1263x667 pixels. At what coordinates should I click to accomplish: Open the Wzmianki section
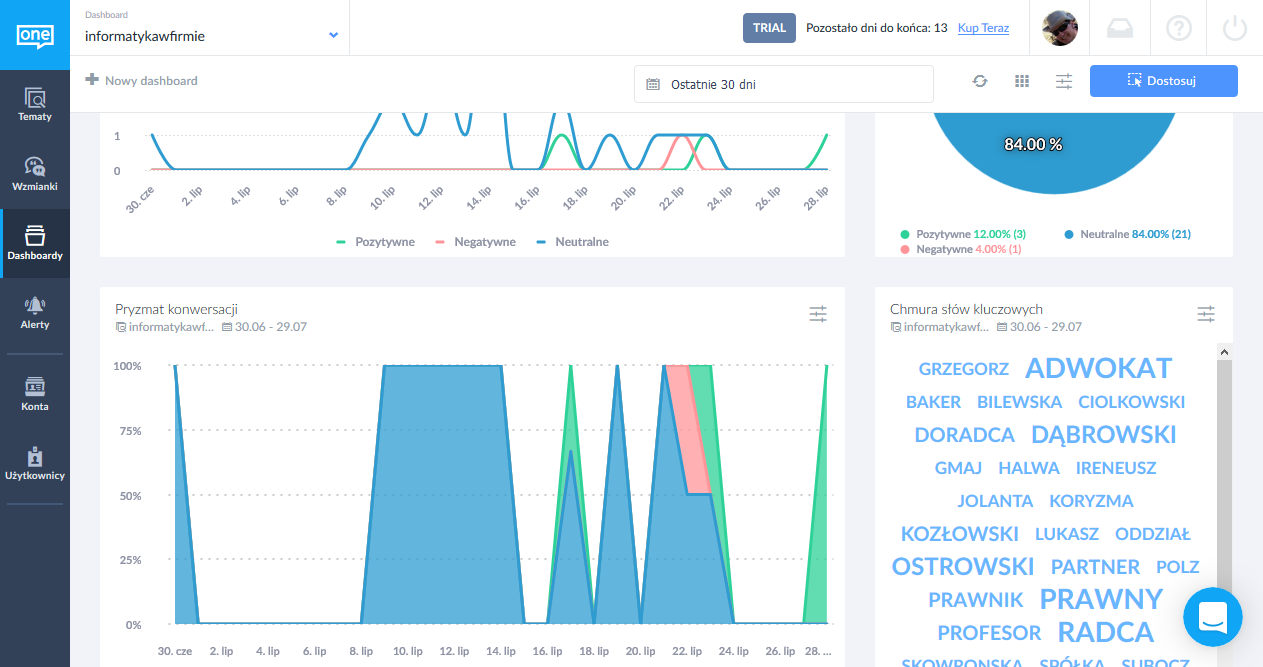[x=35, y=174]
